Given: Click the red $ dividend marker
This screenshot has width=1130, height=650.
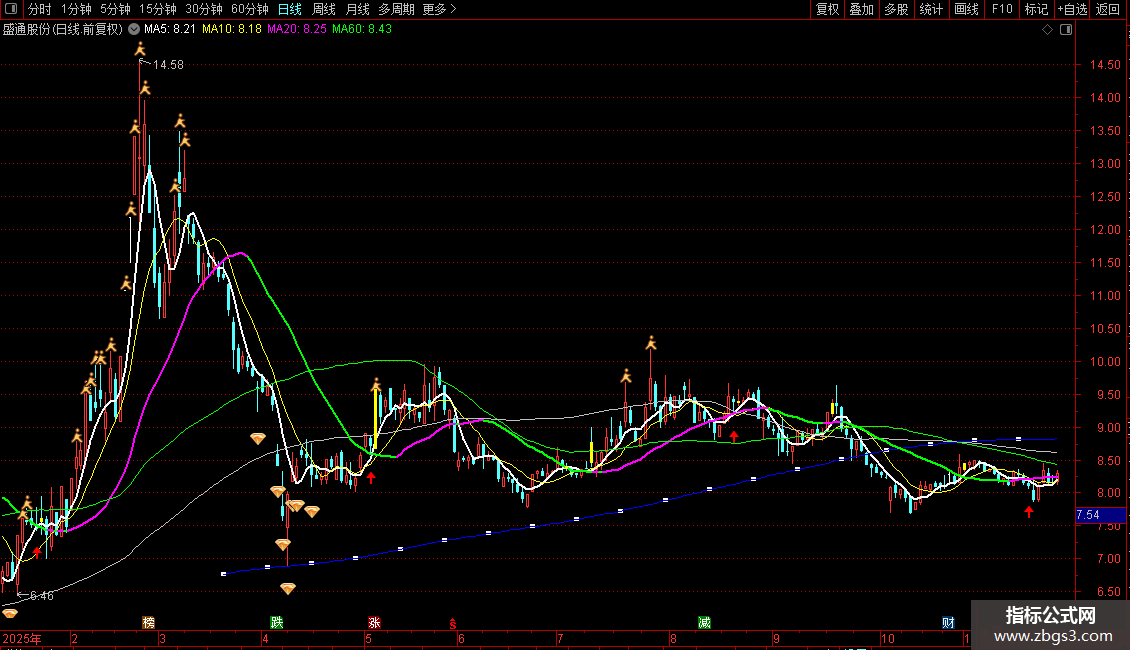Looking at the screenshot, I should [x=451, y=622].
